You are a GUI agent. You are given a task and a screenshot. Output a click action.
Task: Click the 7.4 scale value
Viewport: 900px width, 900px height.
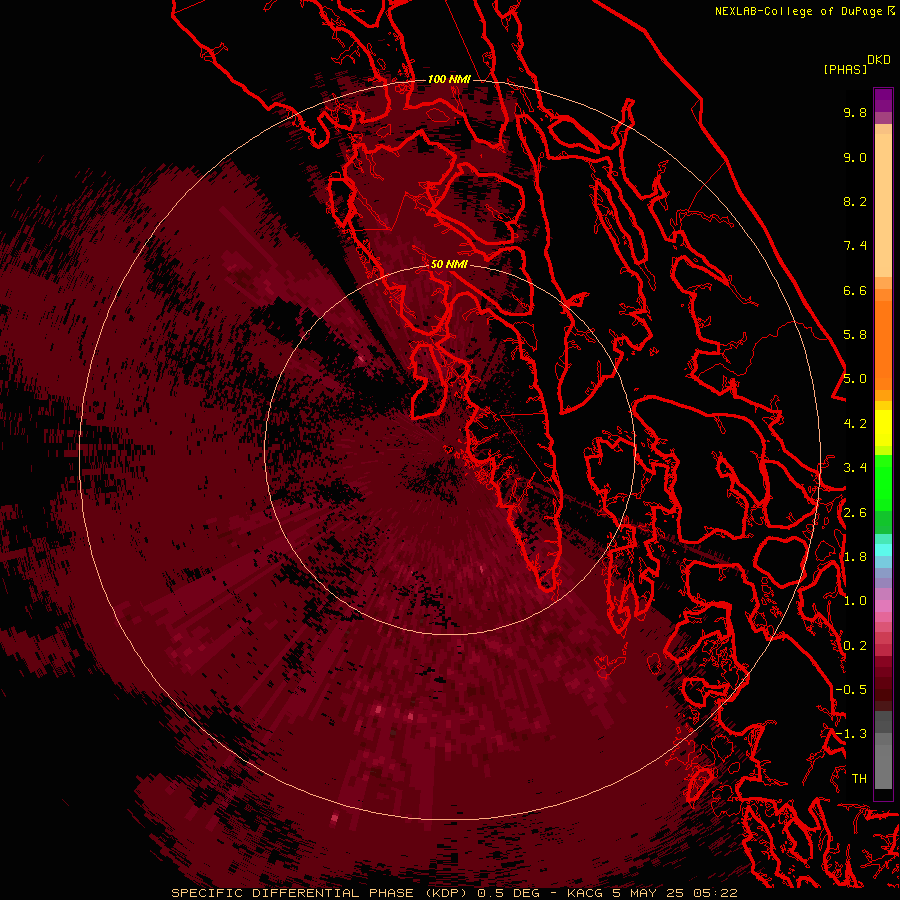(855, 246)
